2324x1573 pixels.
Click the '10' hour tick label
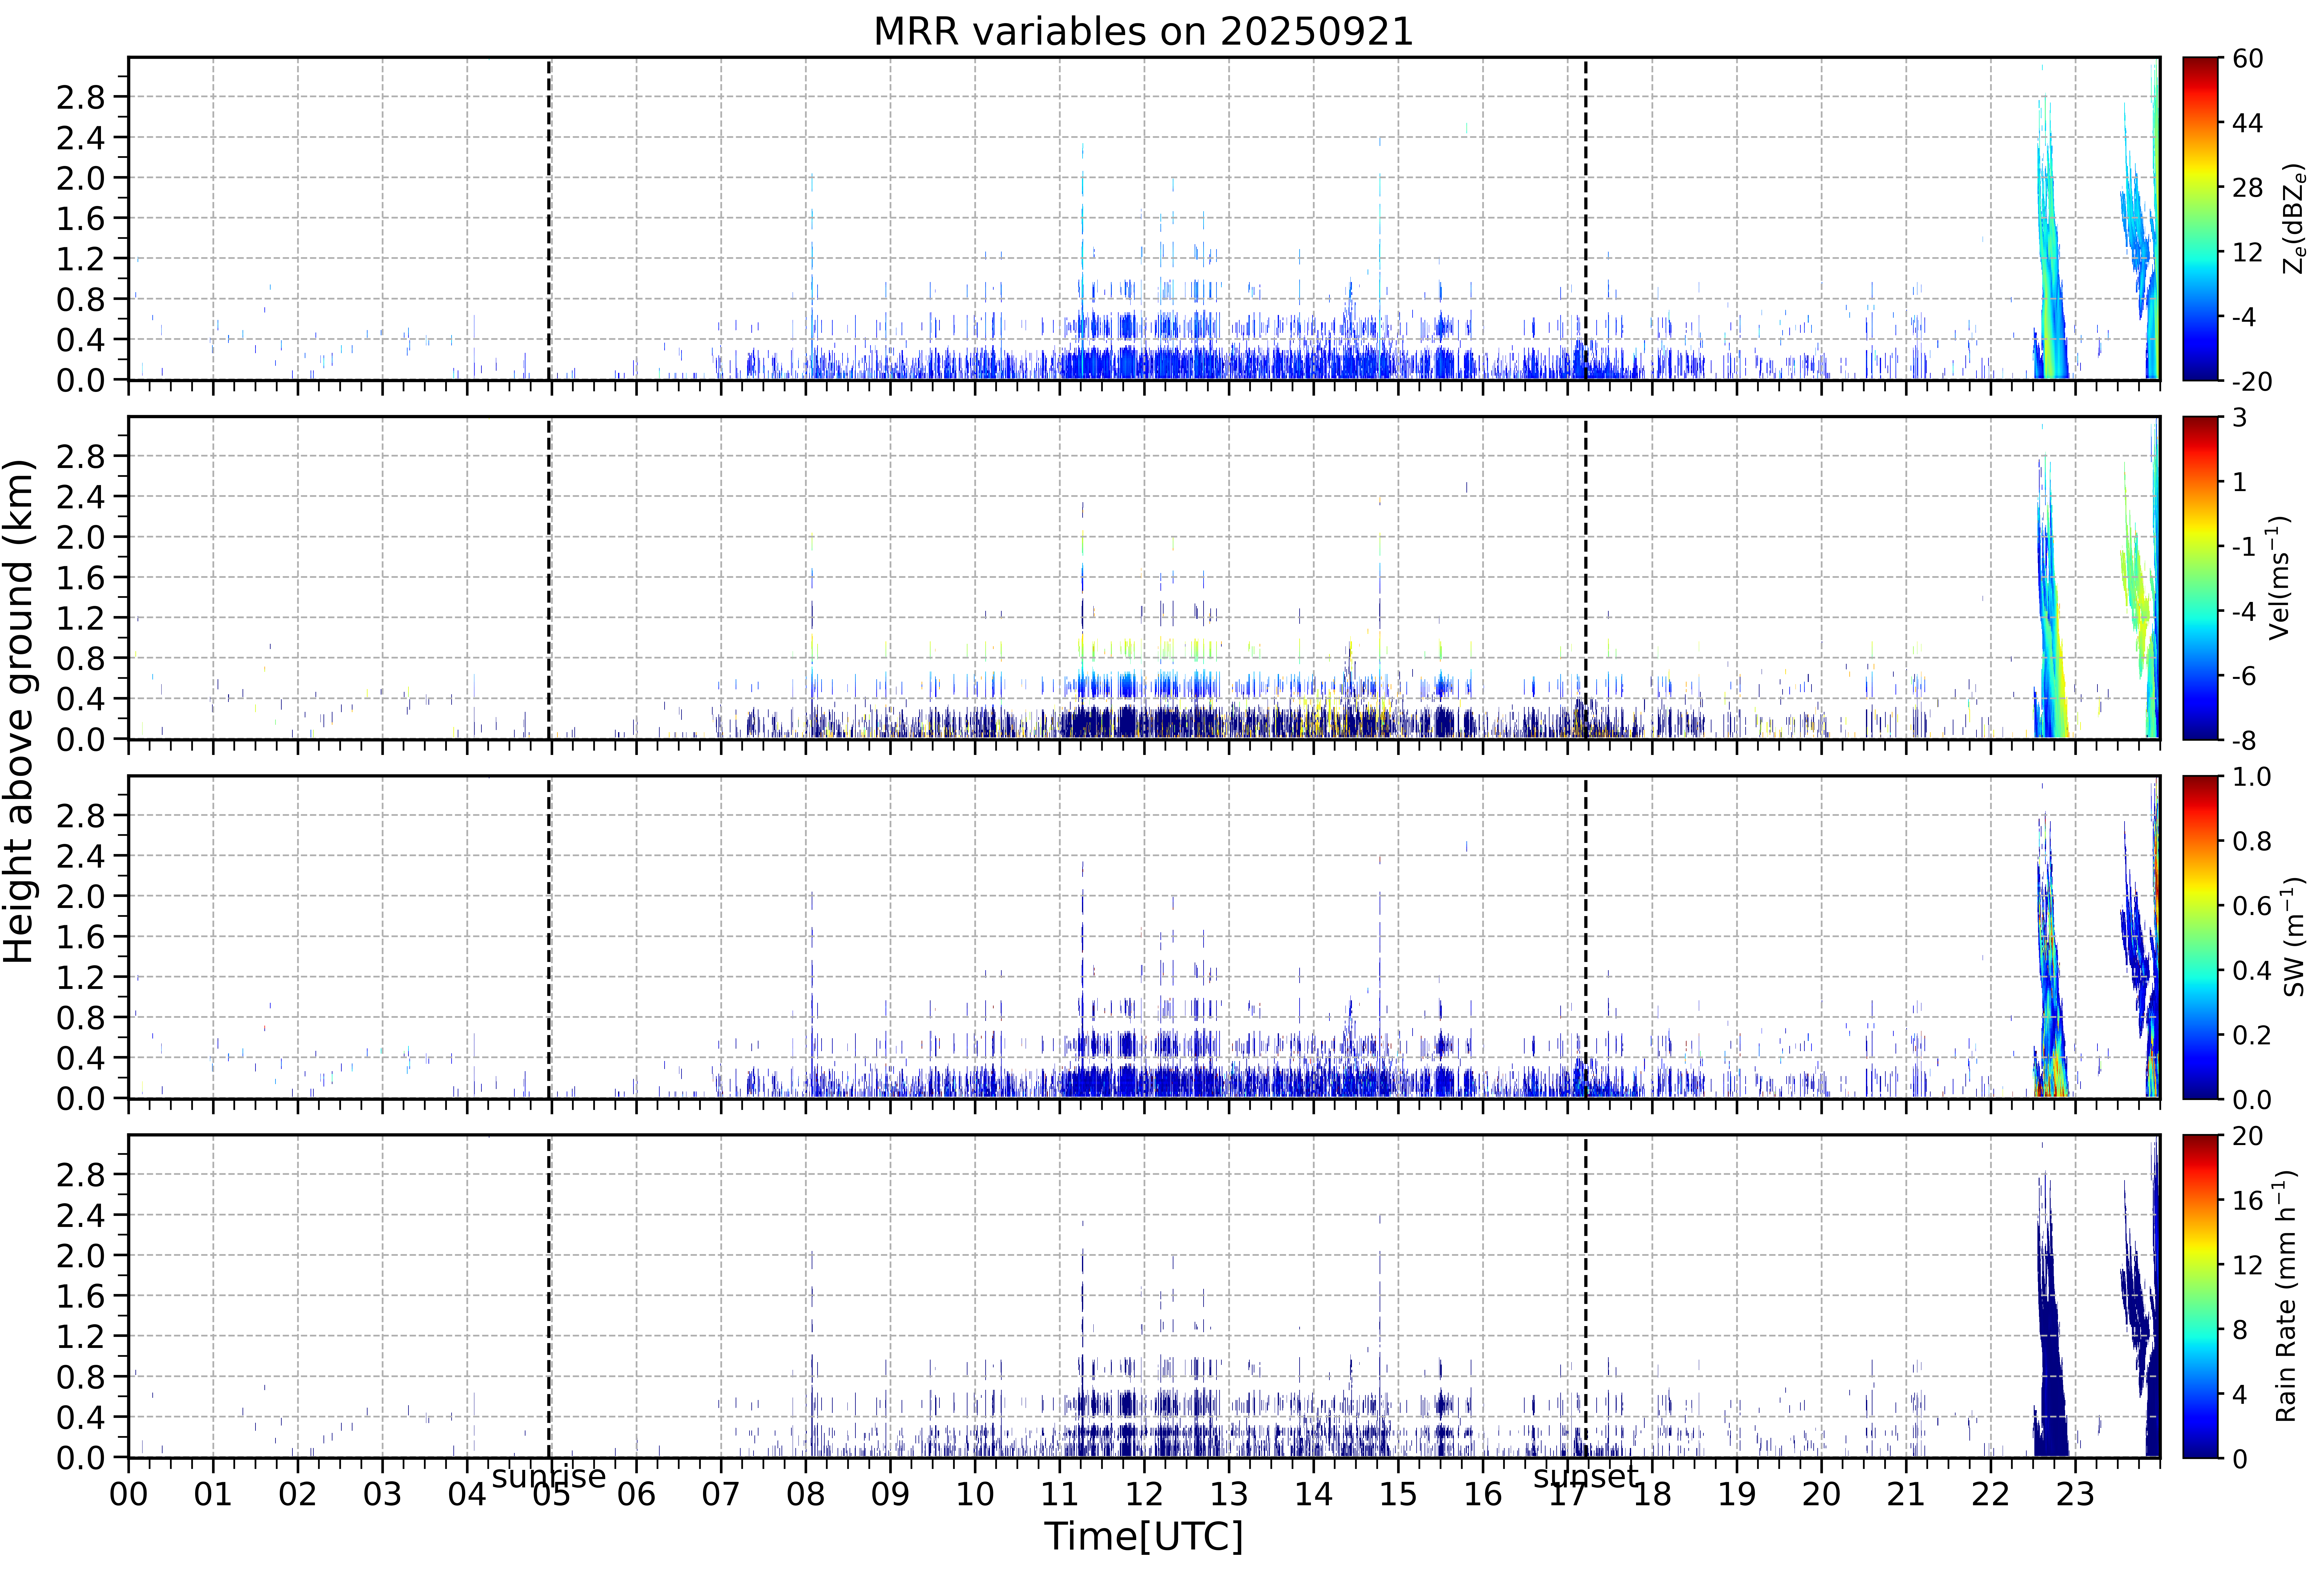coord(975,1494)
